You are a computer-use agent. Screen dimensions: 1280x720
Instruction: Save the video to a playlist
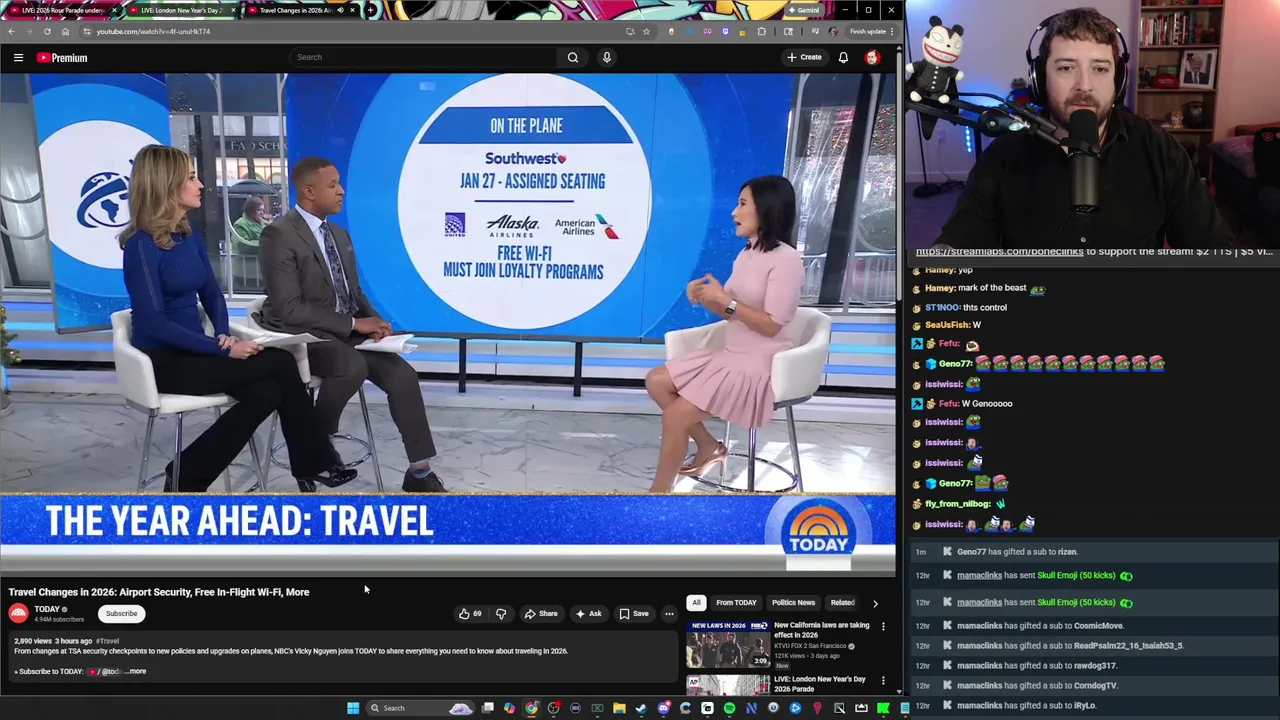pos(634,614)
